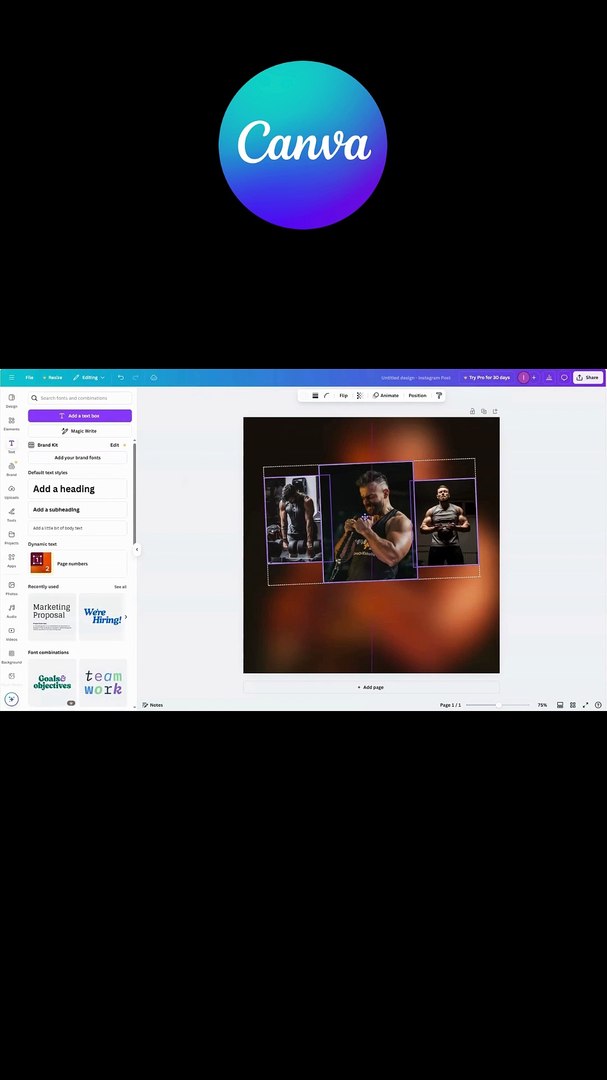Choose the We're Hiring text template
The height and width of the screenshot is (1080, 607).
[103, 616]
